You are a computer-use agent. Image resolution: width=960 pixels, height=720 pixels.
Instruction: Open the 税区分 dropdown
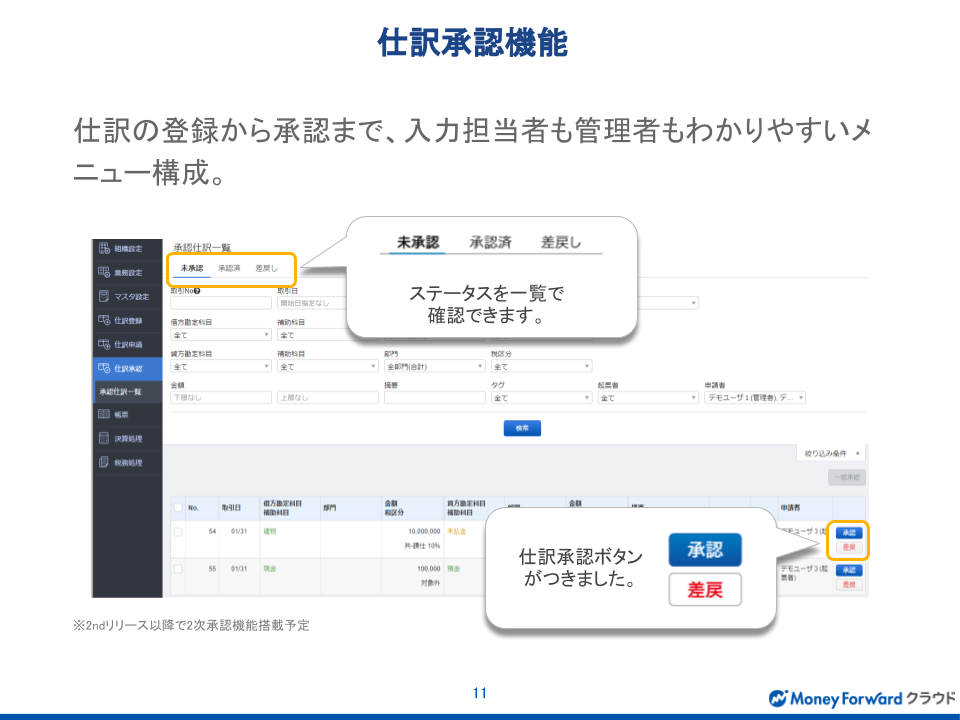pyautogui.click(x=541, y=366)
